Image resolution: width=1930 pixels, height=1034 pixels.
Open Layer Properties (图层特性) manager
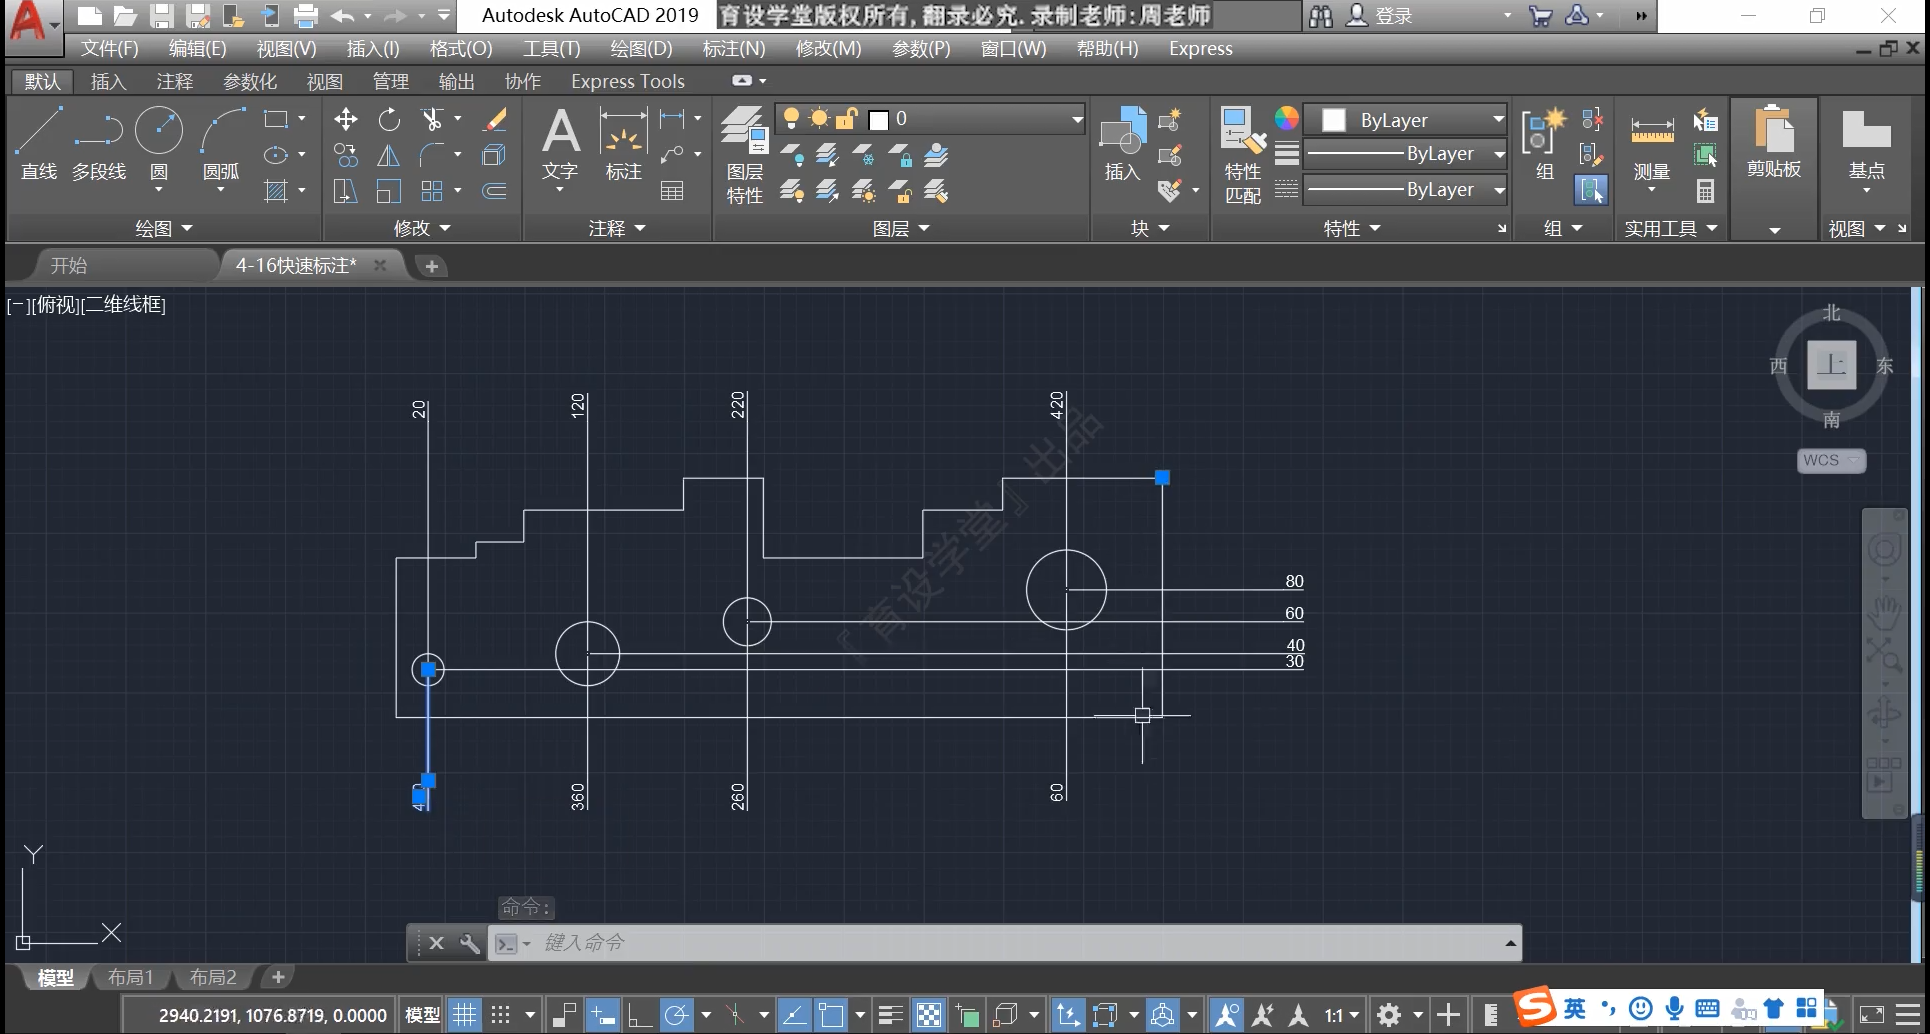[744, 155]
